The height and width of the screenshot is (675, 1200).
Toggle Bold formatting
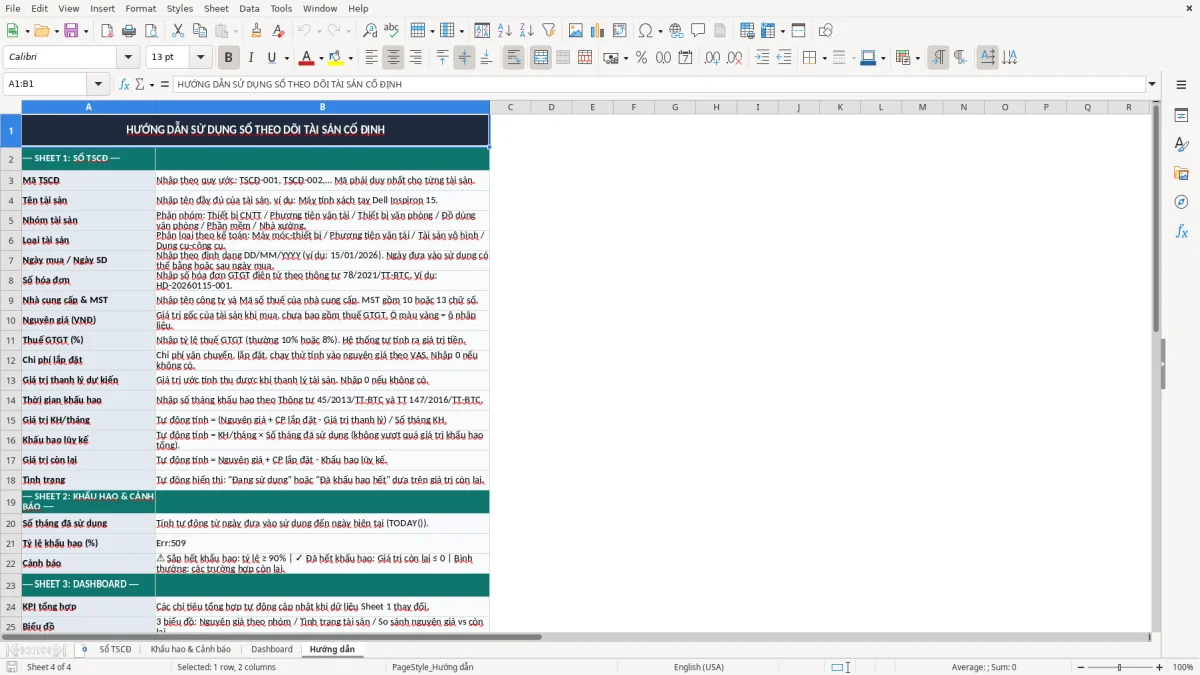click(229, 58)
